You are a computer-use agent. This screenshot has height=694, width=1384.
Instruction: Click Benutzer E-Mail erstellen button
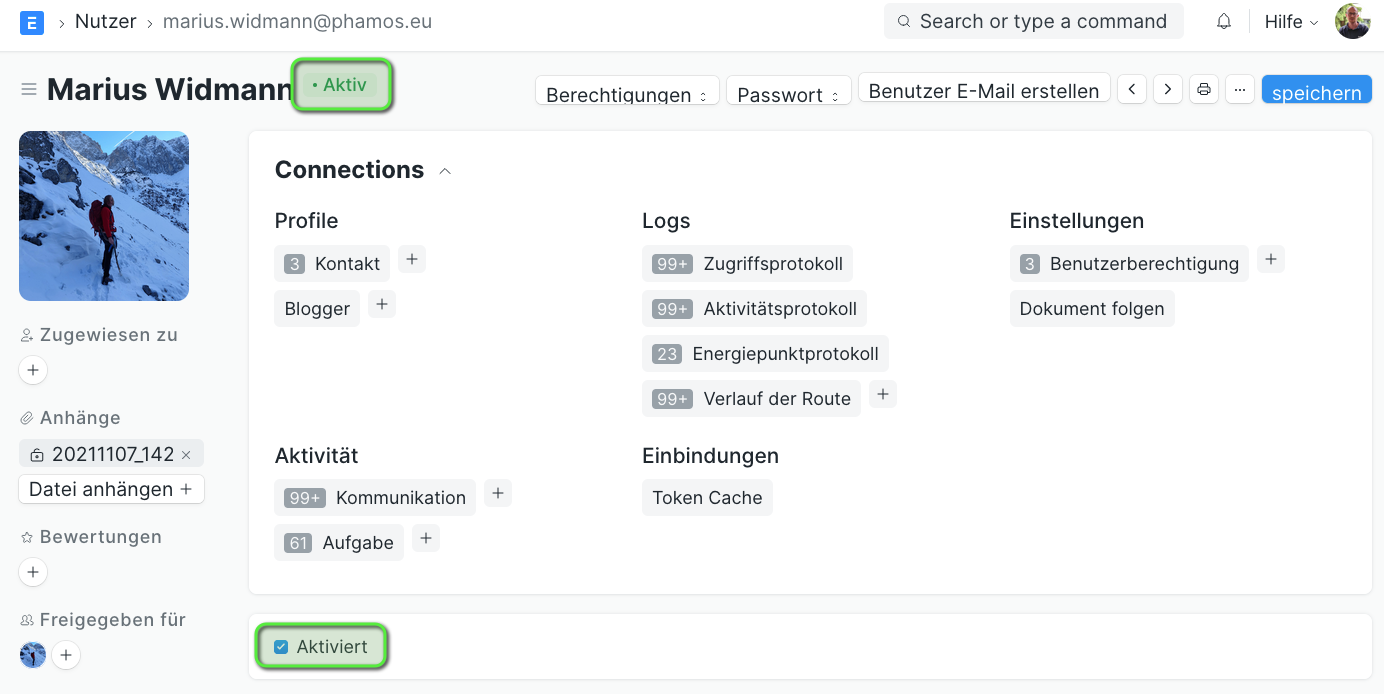[984, 89]
